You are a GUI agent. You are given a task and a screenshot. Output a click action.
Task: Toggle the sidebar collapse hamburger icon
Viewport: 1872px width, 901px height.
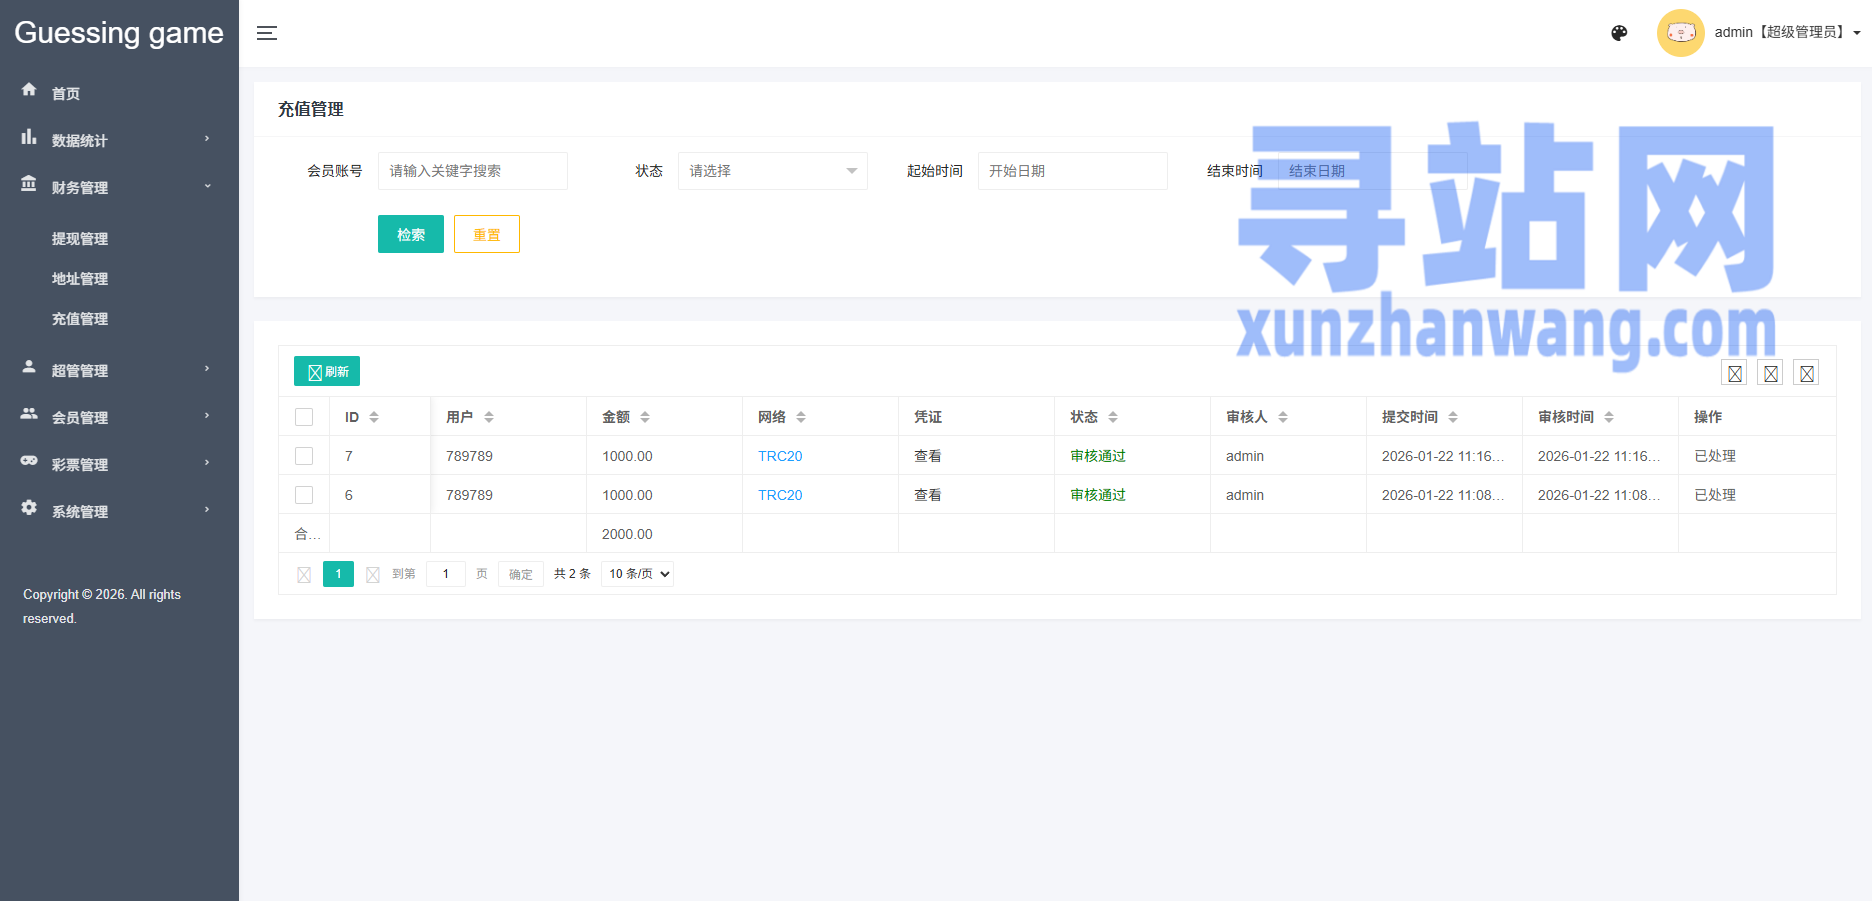(267, 33)
